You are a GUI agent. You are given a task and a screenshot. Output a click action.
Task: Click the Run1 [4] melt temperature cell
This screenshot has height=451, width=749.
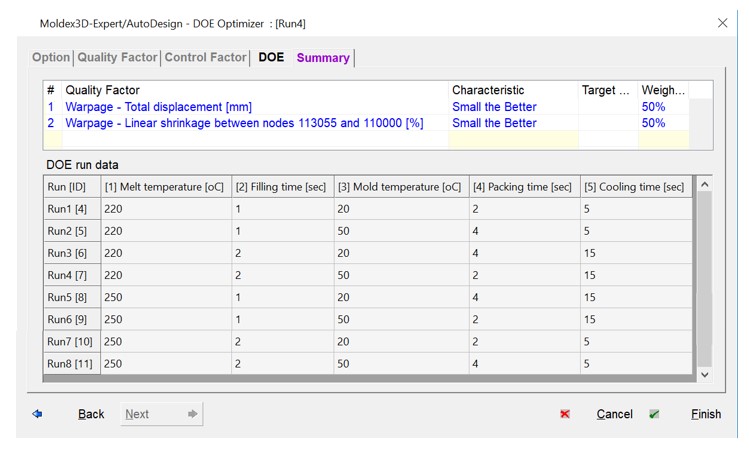coord(165,209)
